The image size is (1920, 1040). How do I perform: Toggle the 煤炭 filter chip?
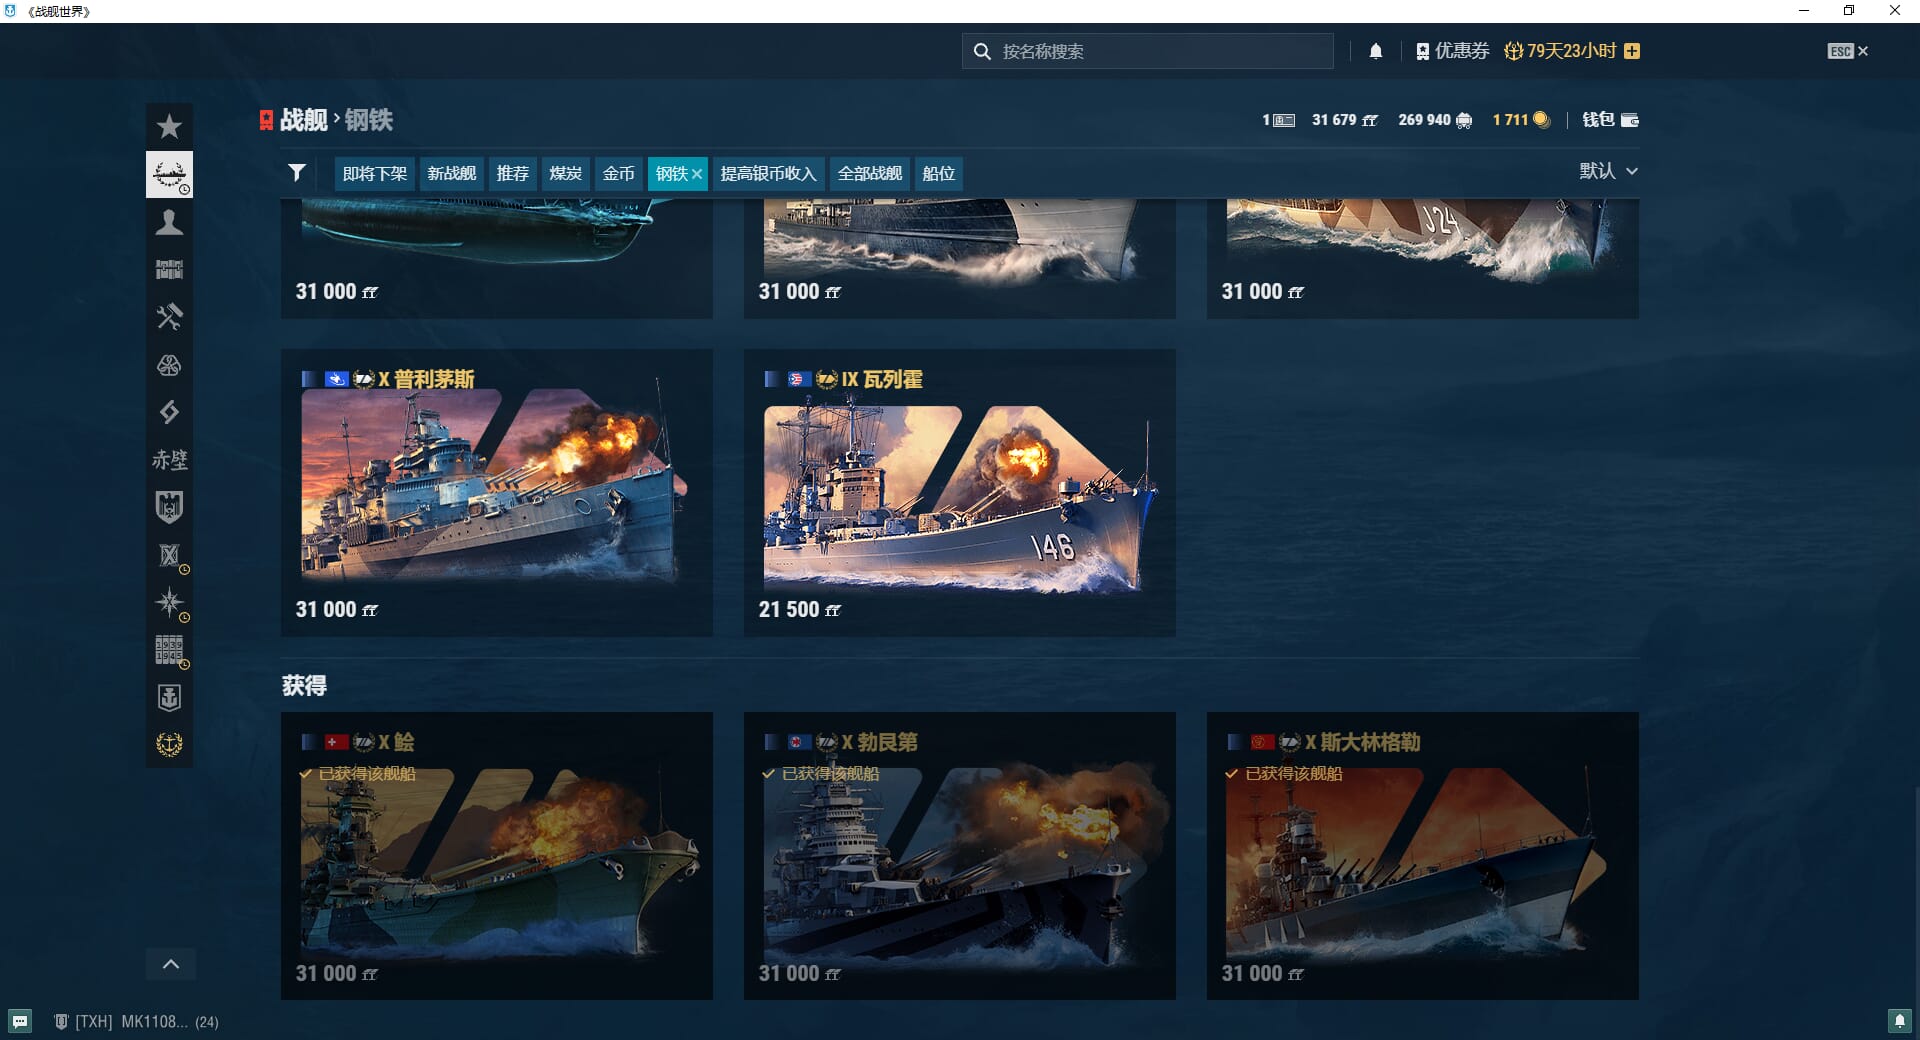click(565, 174)
